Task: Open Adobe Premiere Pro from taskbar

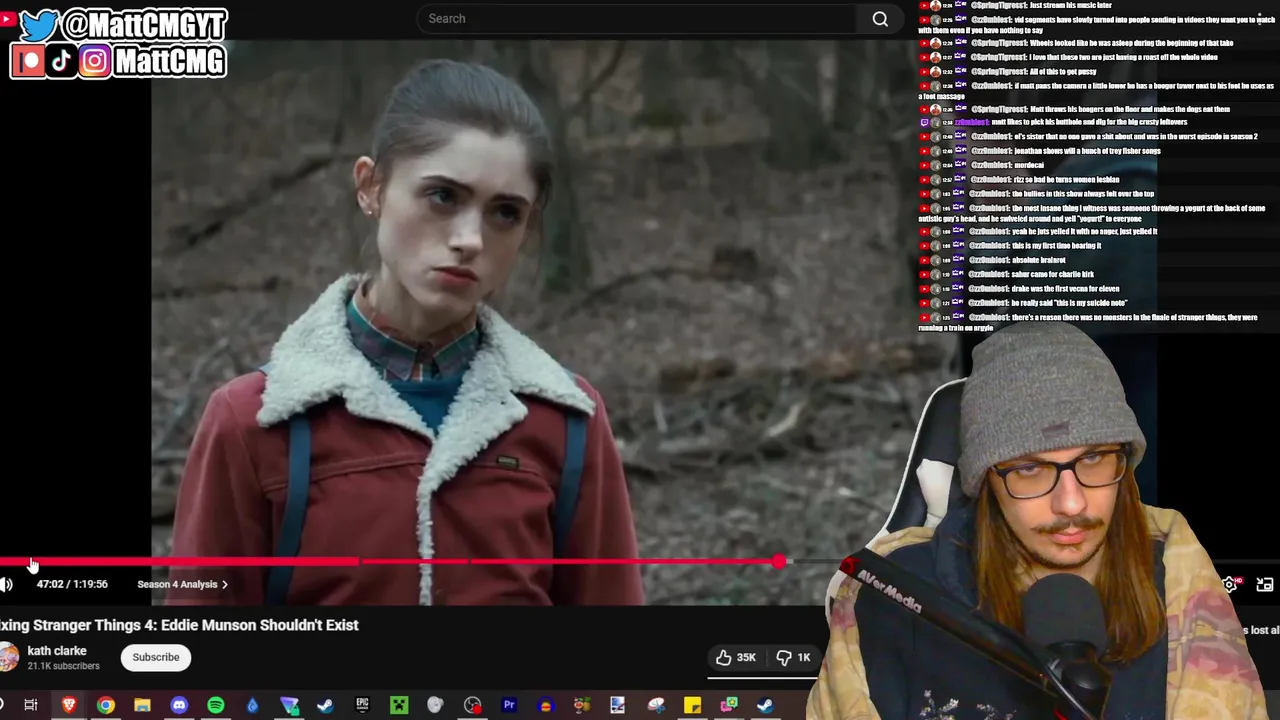Action: pos(509,706)
